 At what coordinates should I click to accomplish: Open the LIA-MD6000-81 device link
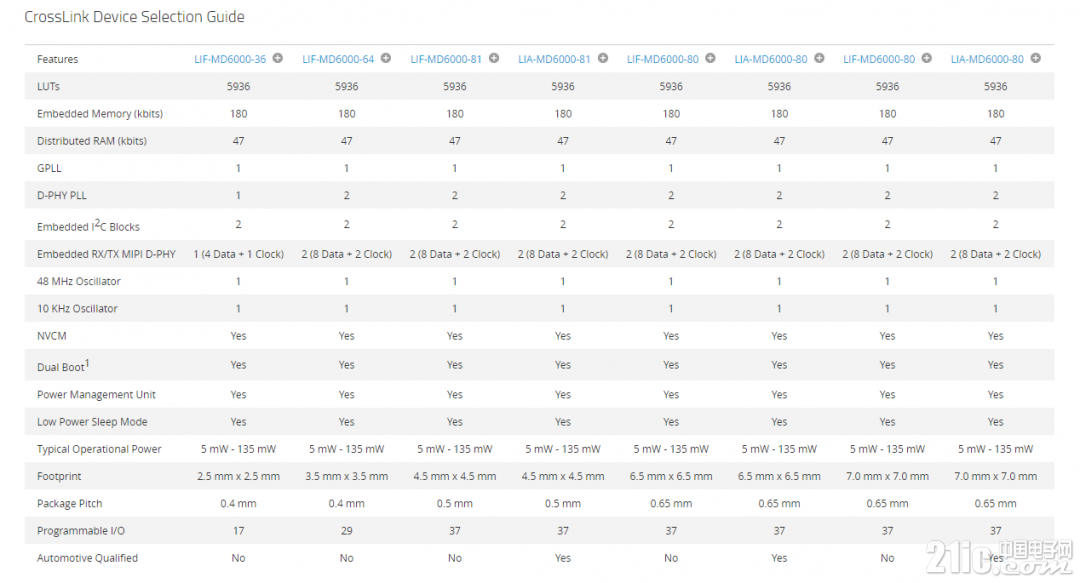tap(554, 59)
